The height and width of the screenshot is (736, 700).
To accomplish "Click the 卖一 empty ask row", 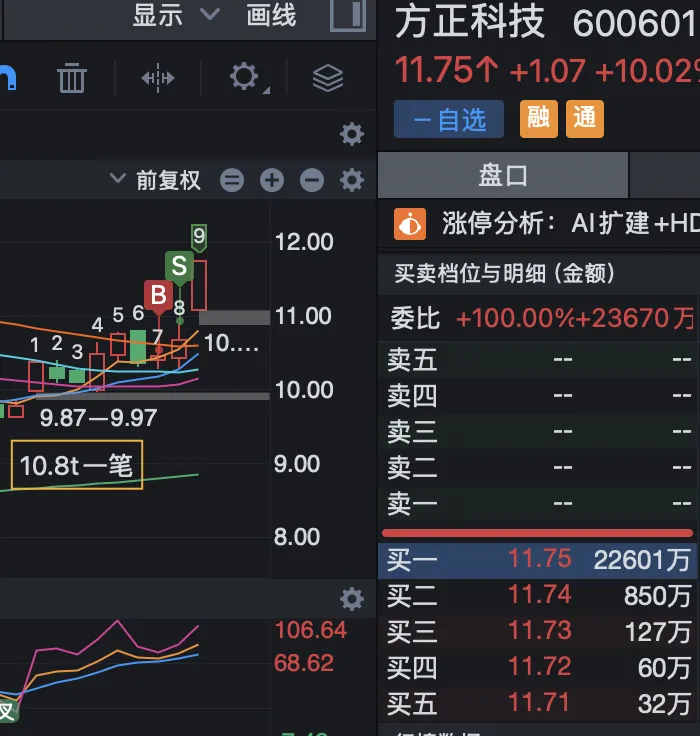I will 538,504.
